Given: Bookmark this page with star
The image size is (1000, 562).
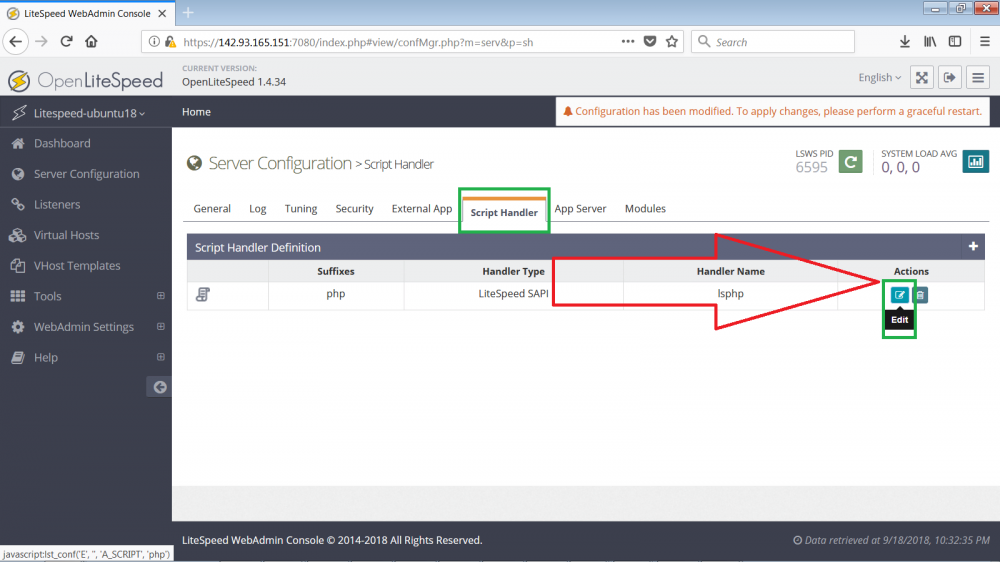Looking at the screenshot, I should 672,42.
